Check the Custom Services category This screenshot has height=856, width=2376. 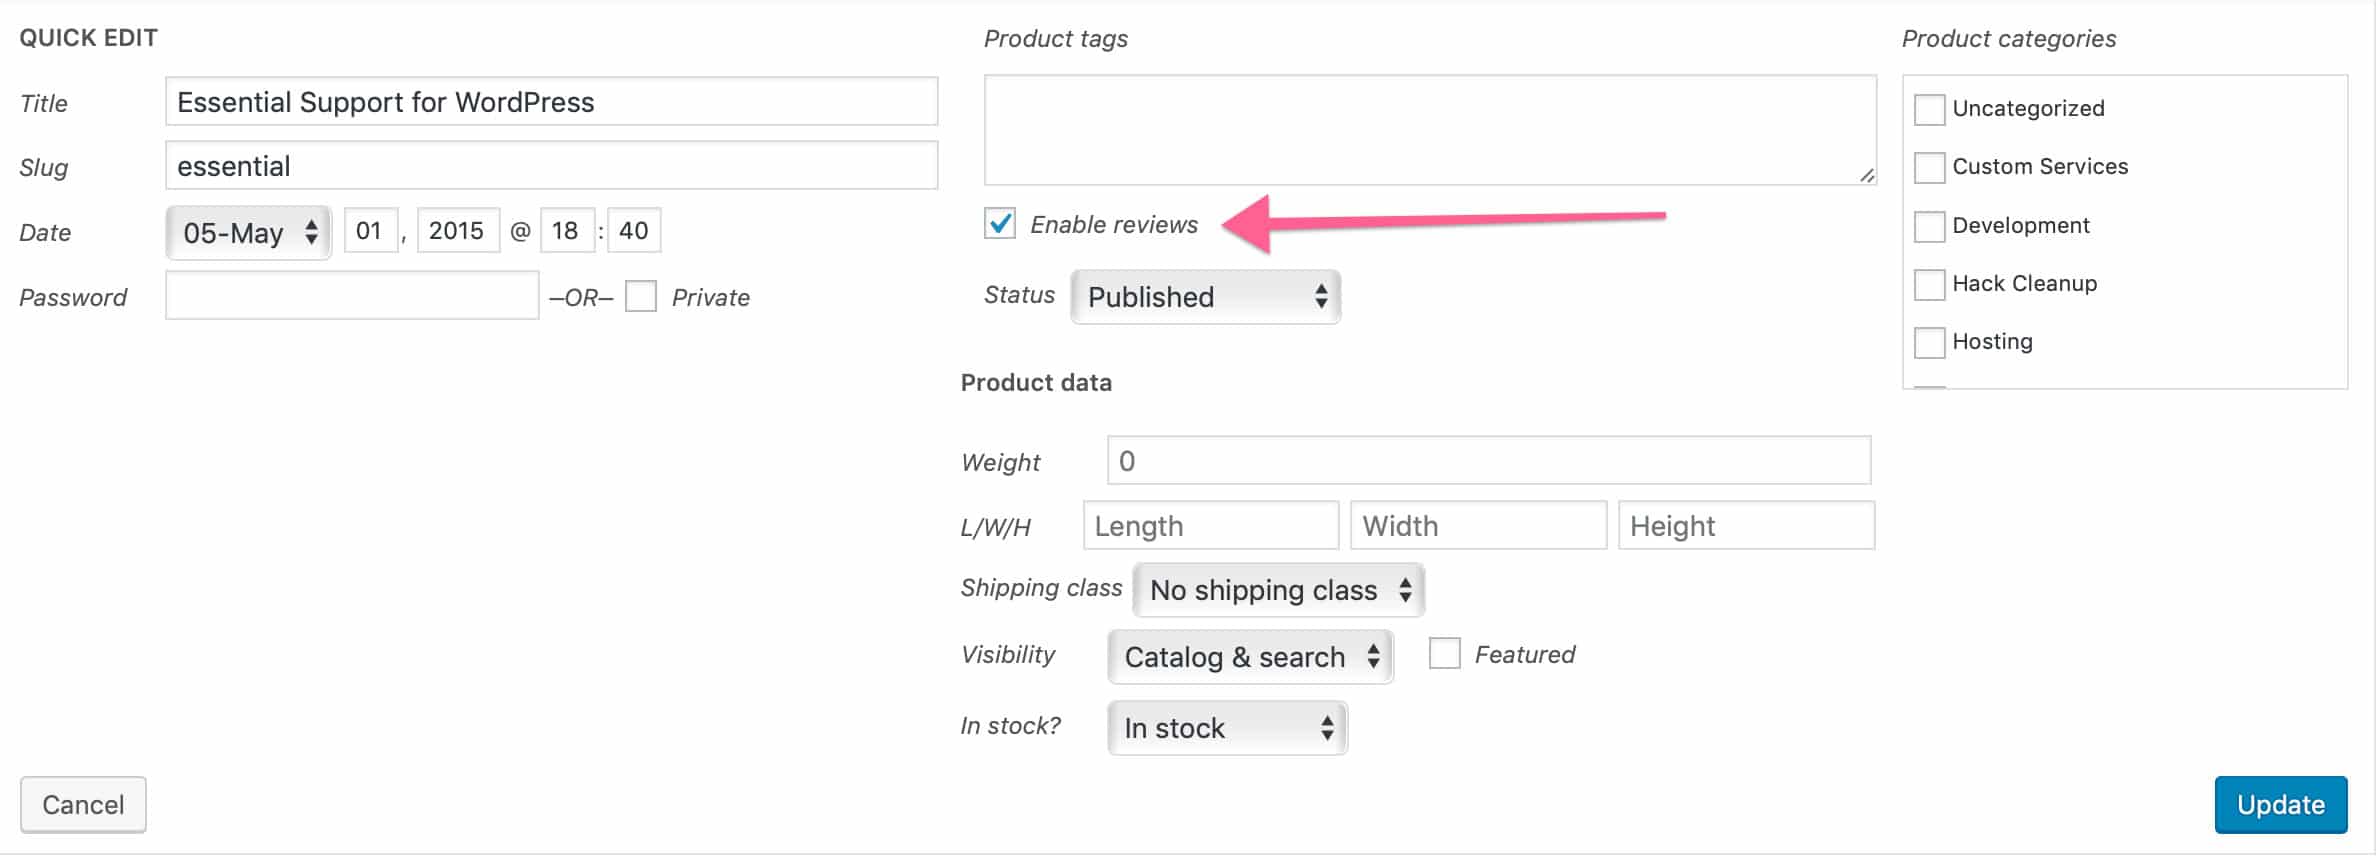[x=1929, y=167]
